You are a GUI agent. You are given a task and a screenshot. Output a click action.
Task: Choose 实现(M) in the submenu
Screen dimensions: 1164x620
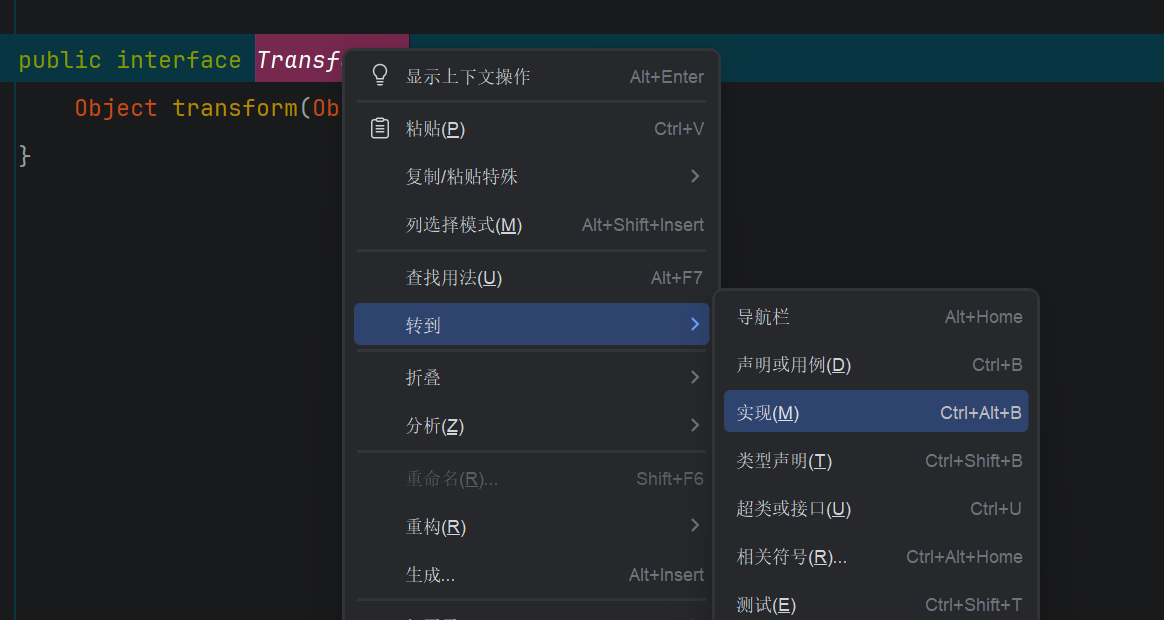click(876, 411)
